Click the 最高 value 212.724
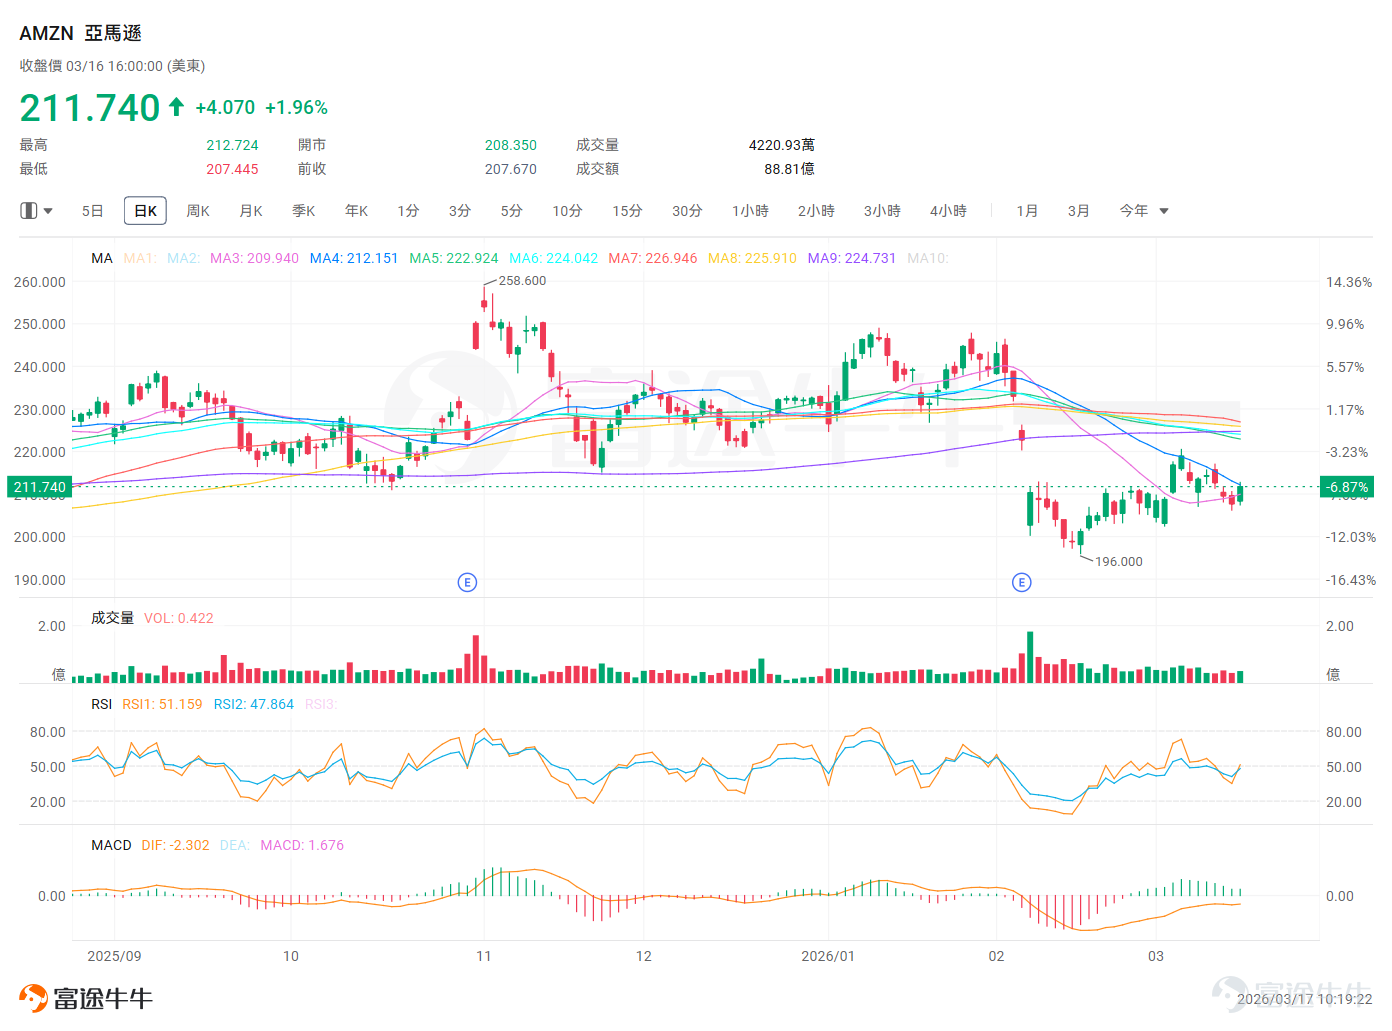Viewport: 1392px width, 1031px height. coord(232,145)
